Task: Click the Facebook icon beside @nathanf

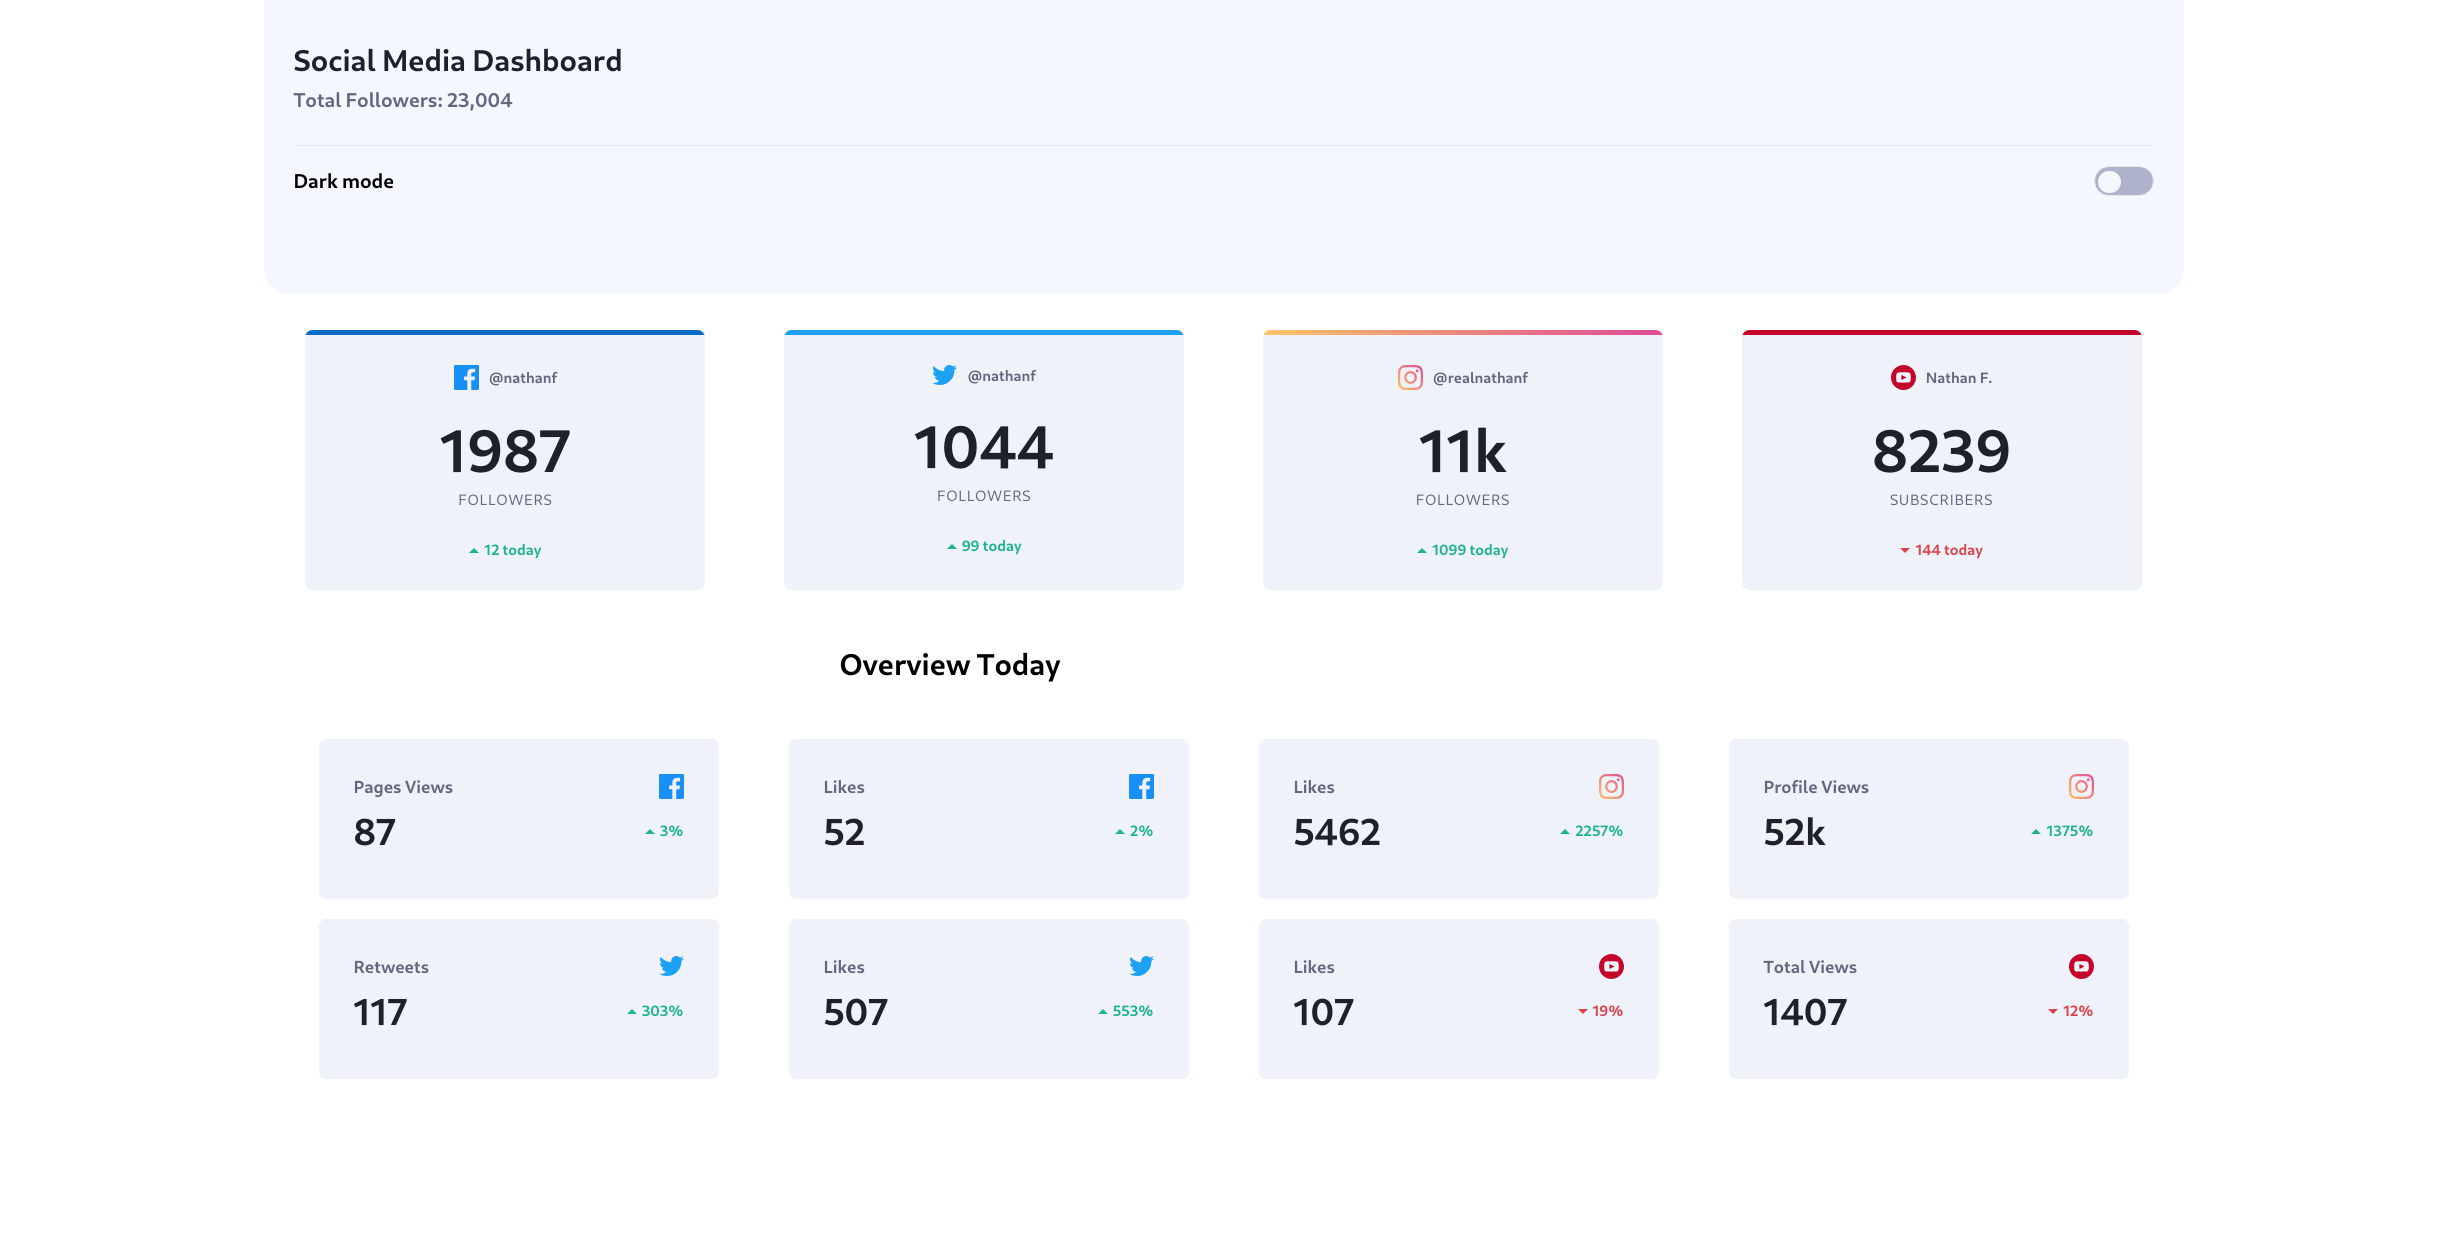Action: click(x=466, y=378)
